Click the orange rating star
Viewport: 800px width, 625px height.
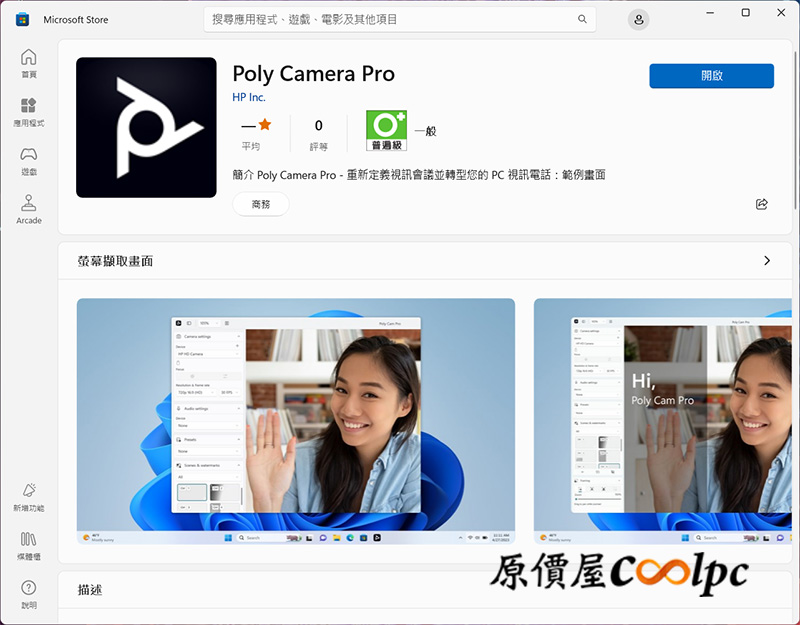[265, 124]
